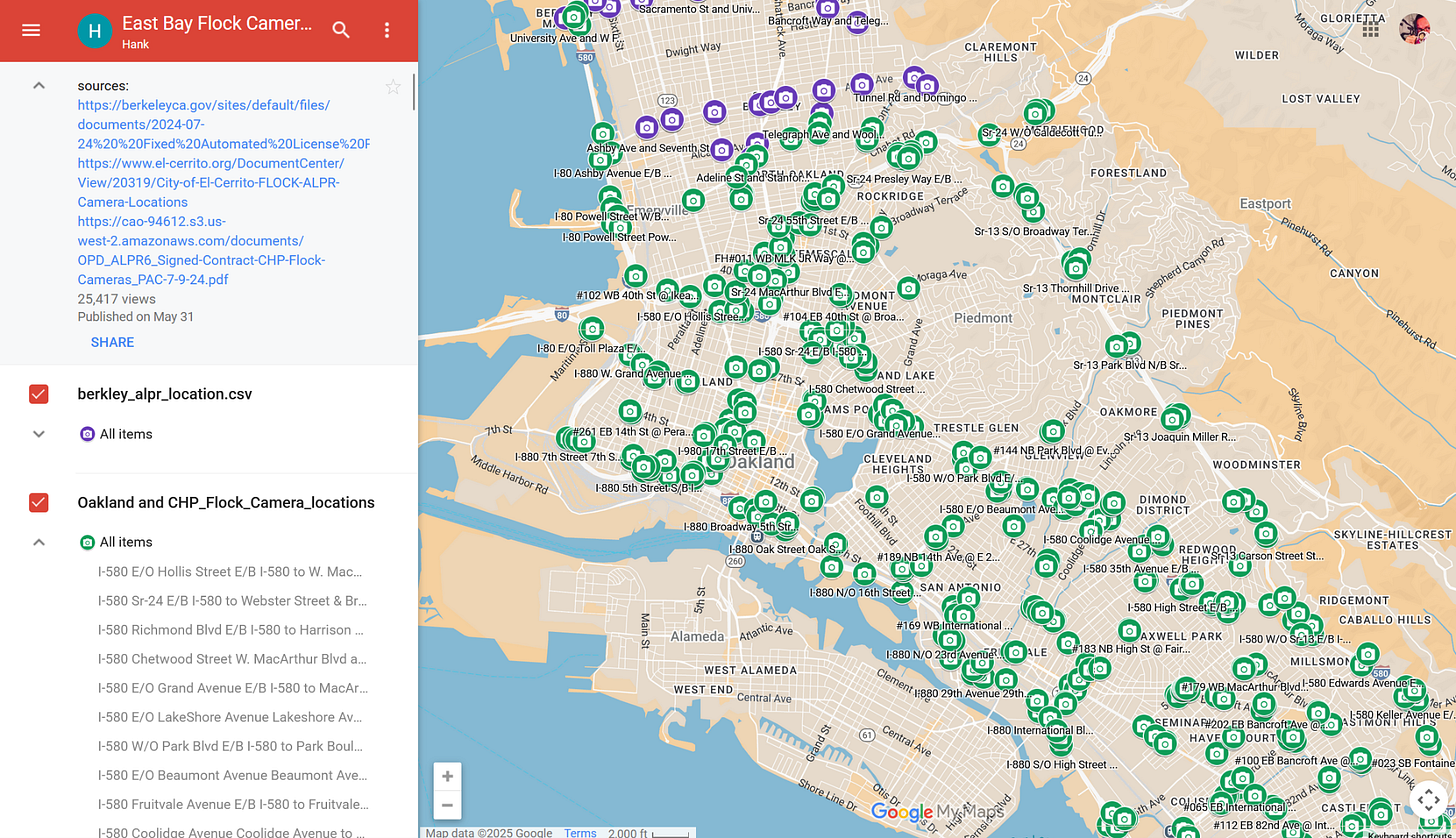Open the Terms link at bottom
Viewport: 1456px width, 838px height.
click(581, 832)
